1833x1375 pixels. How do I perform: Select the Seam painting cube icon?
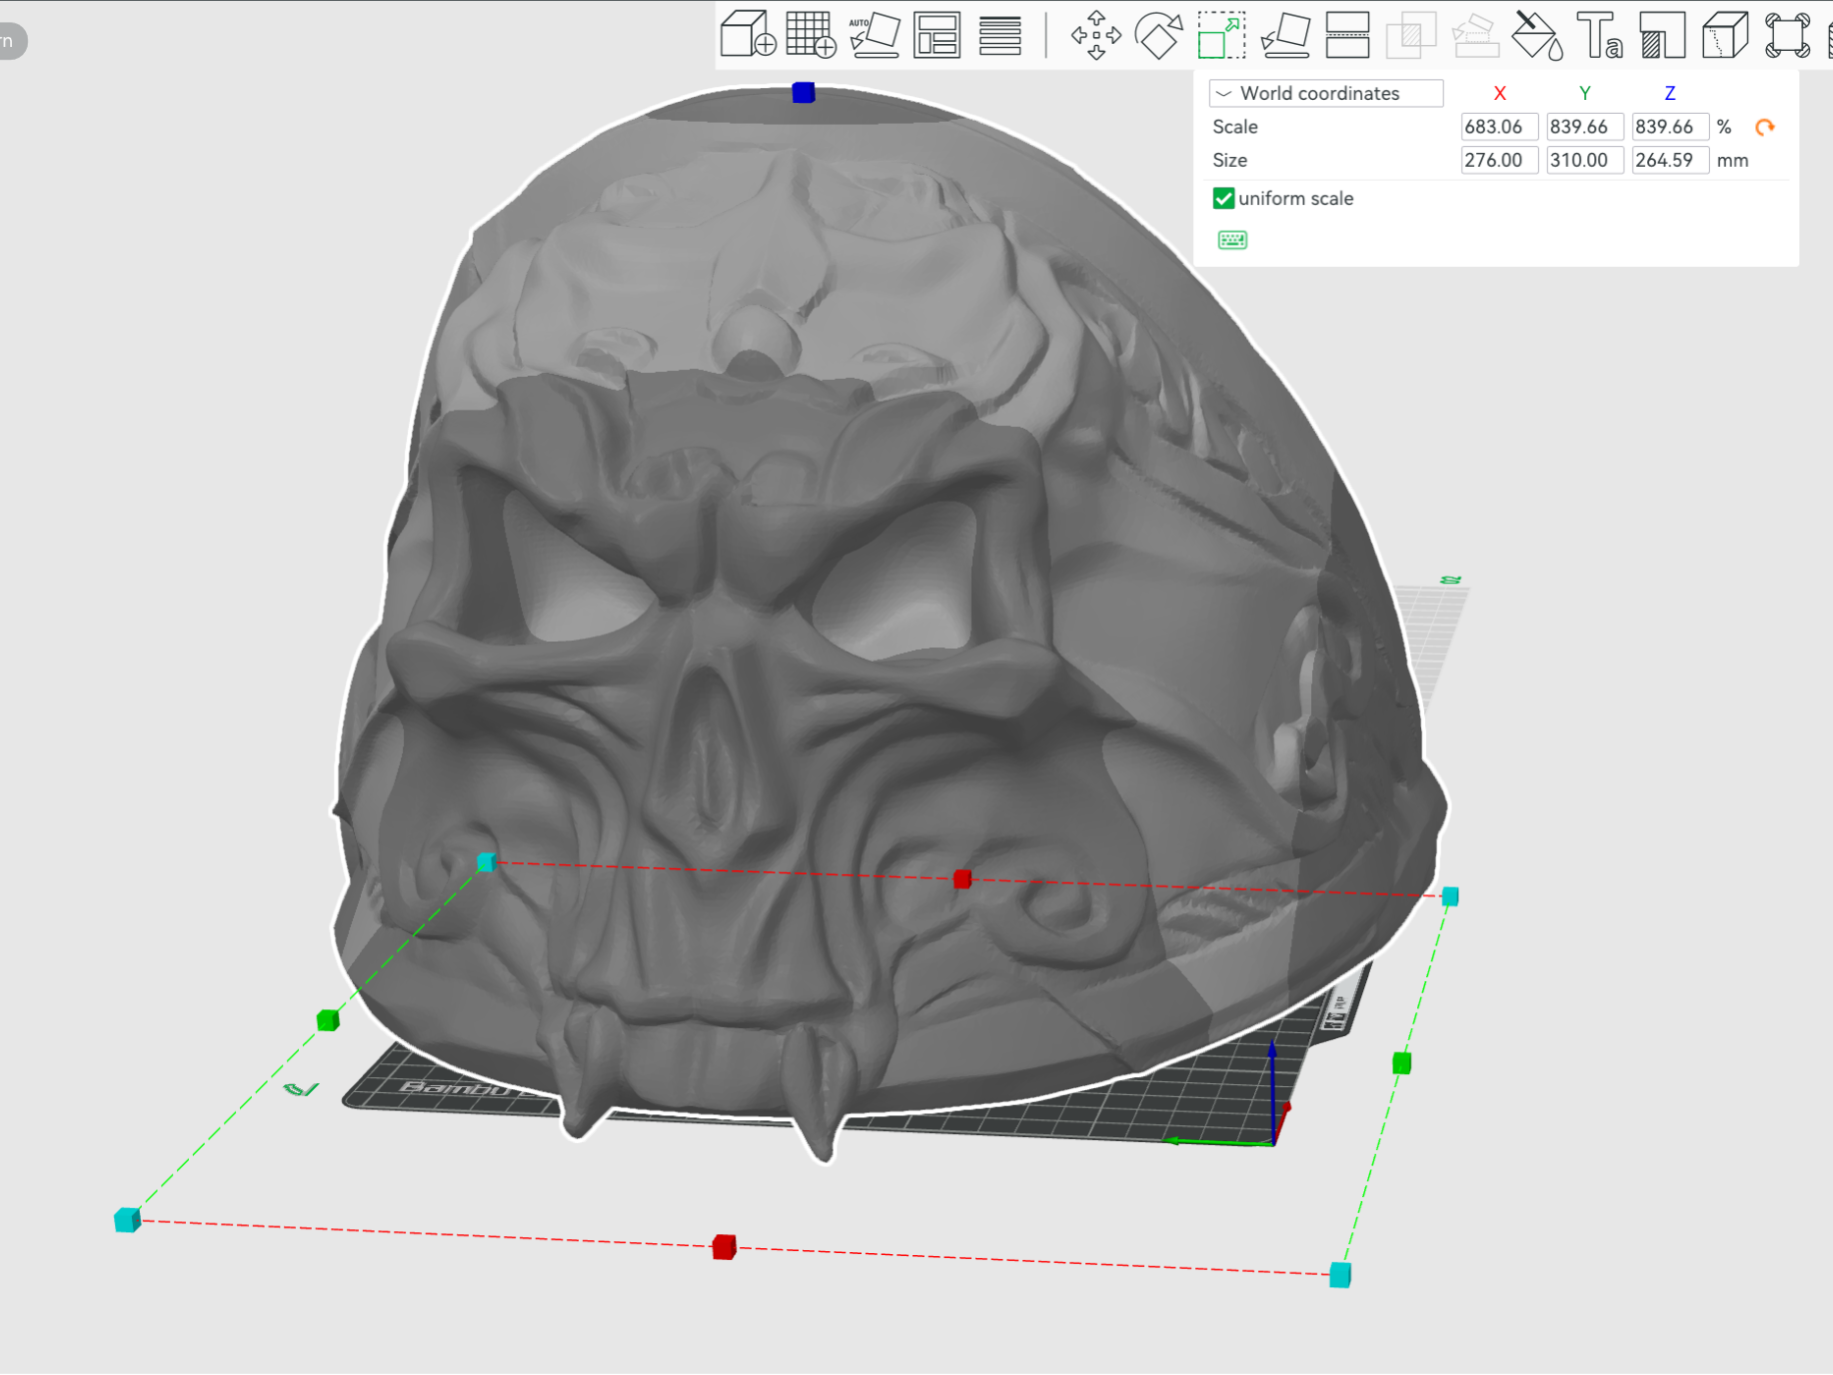(x=1725, y=35)
